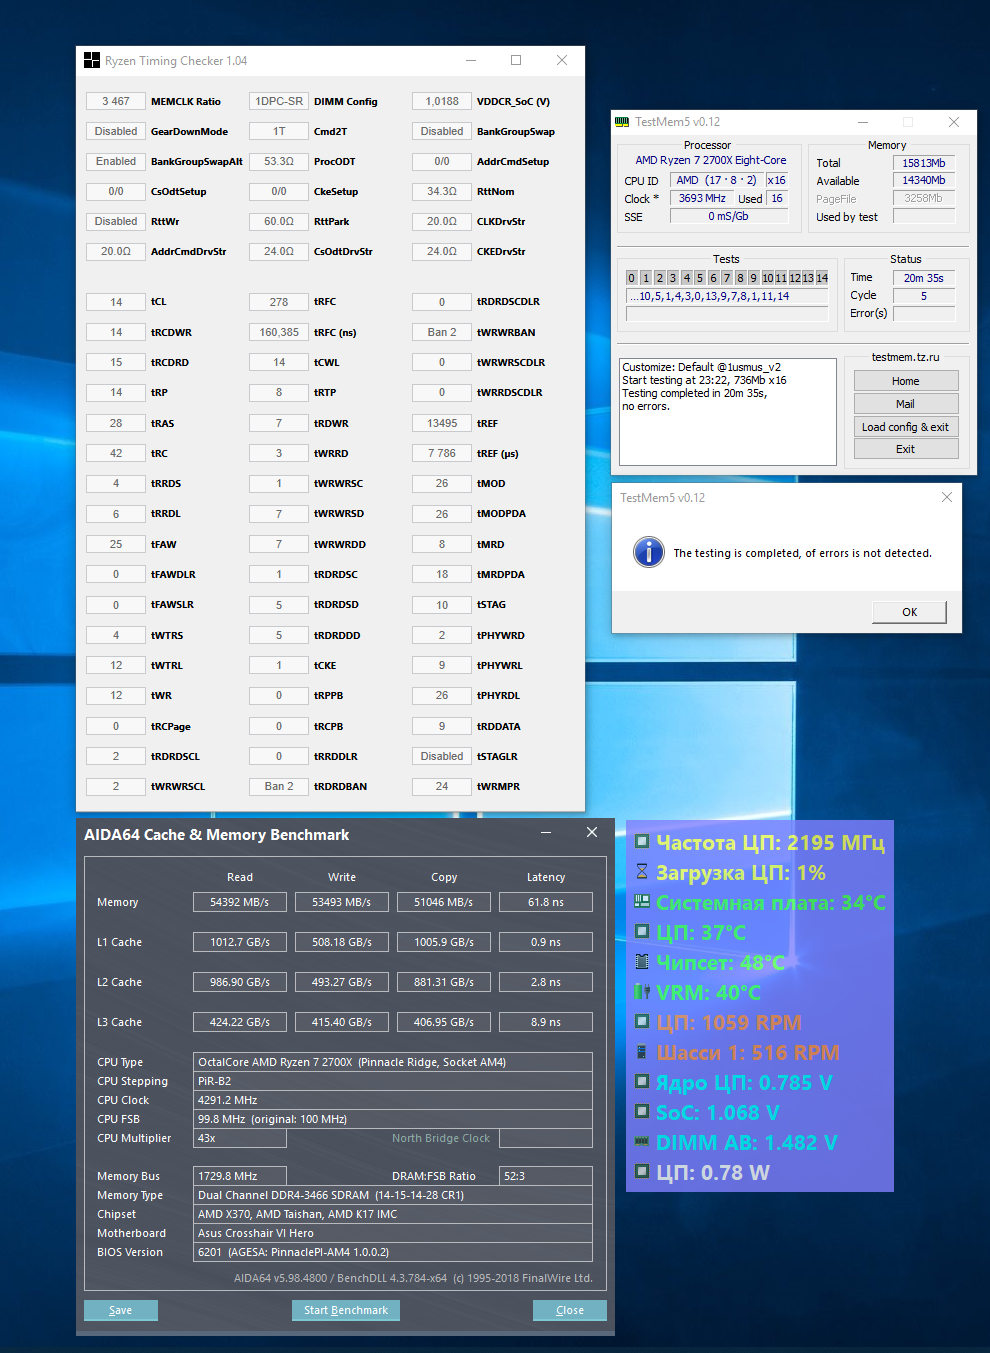Click the tRDRDBAN Ban 2 field
Screen dimensions: 990x1353
(279, 786)
